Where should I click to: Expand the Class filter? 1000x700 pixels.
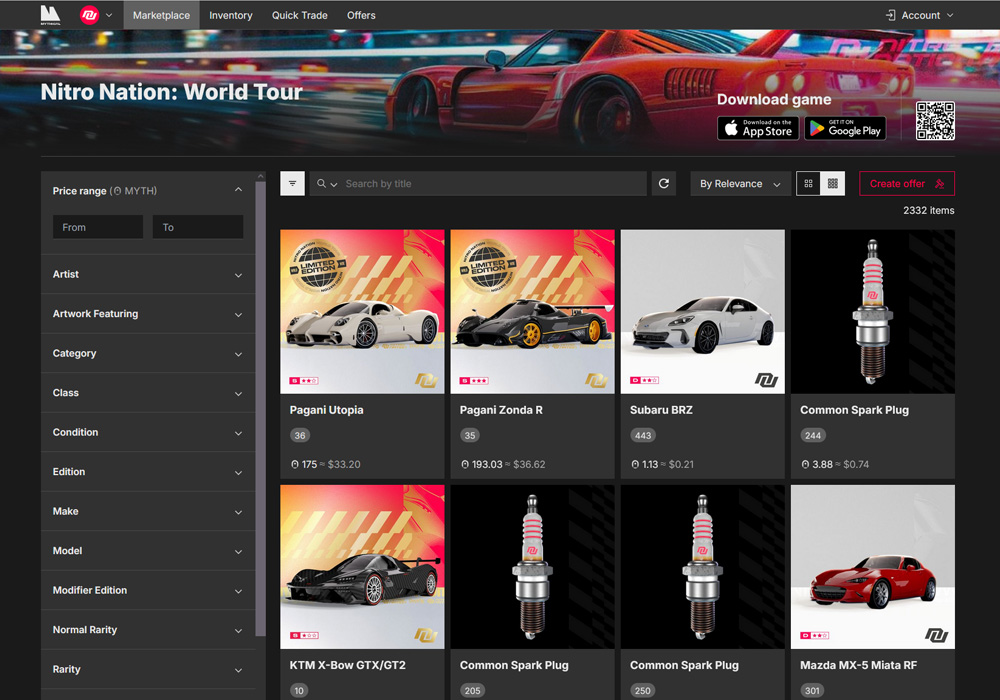coord(148,393)
